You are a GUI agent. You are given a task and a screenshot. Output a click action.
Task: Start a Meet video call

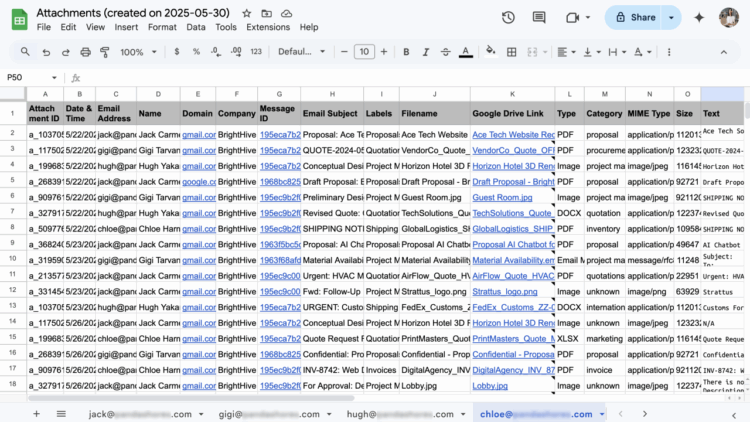coord(573,18)
